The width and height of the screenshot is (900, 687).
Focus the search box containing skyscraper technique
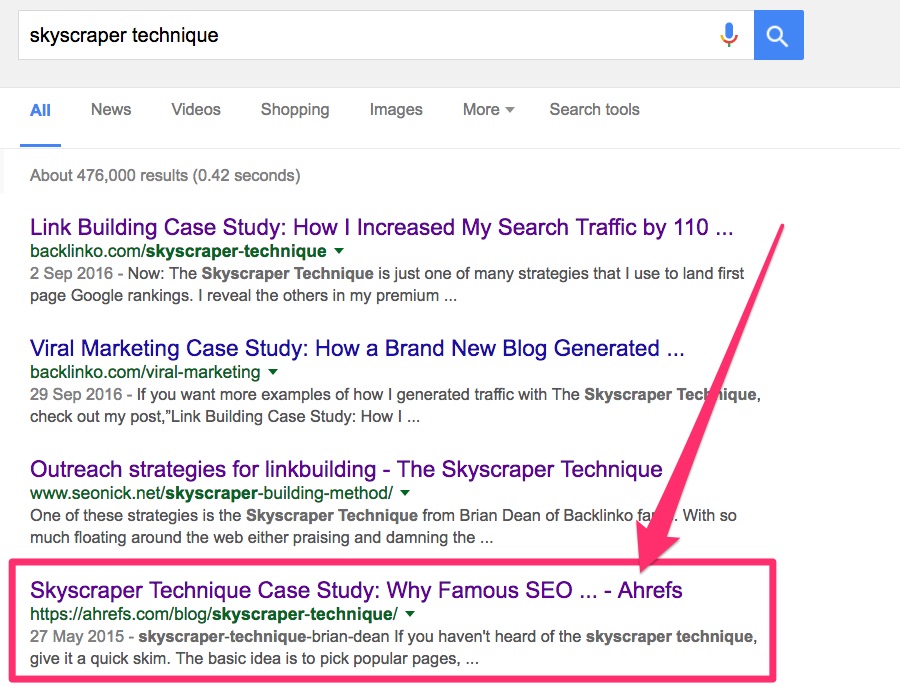(386, 35)
